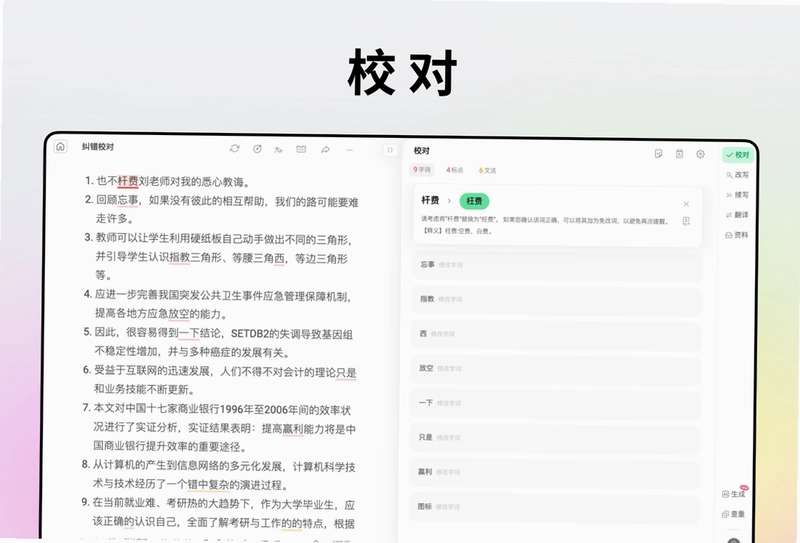Open the clipboard report icon in 校对 panel

(x=679, y=154)
